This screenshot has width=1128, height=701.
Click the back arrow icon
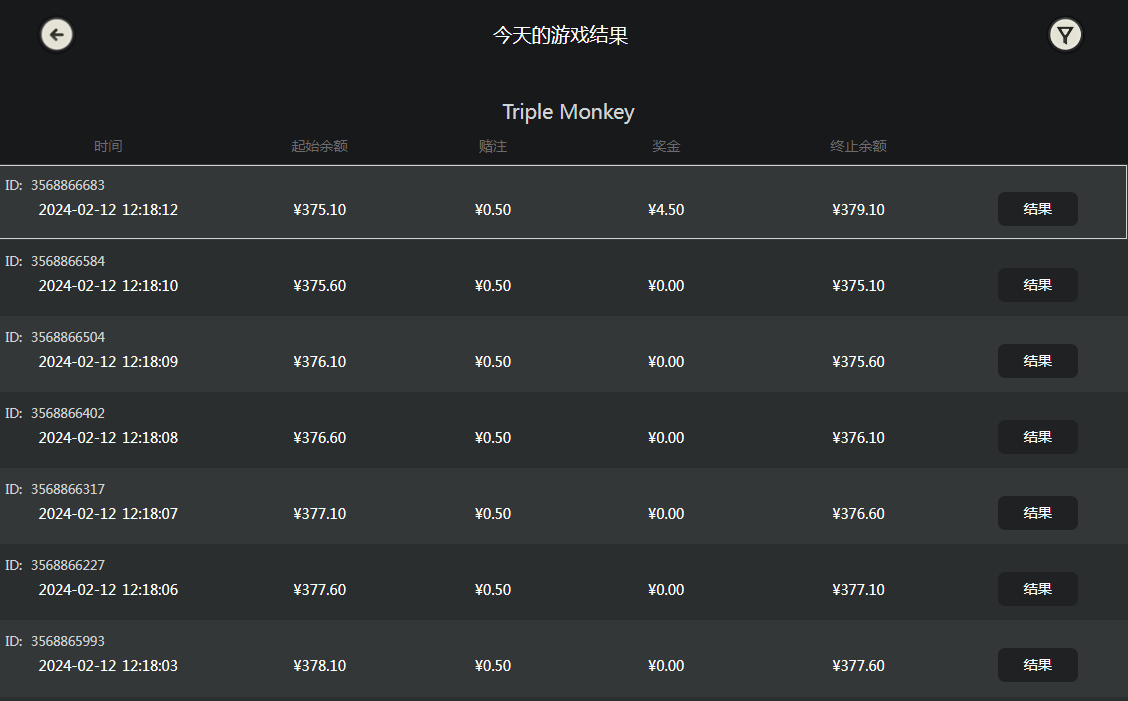point(57,35)
